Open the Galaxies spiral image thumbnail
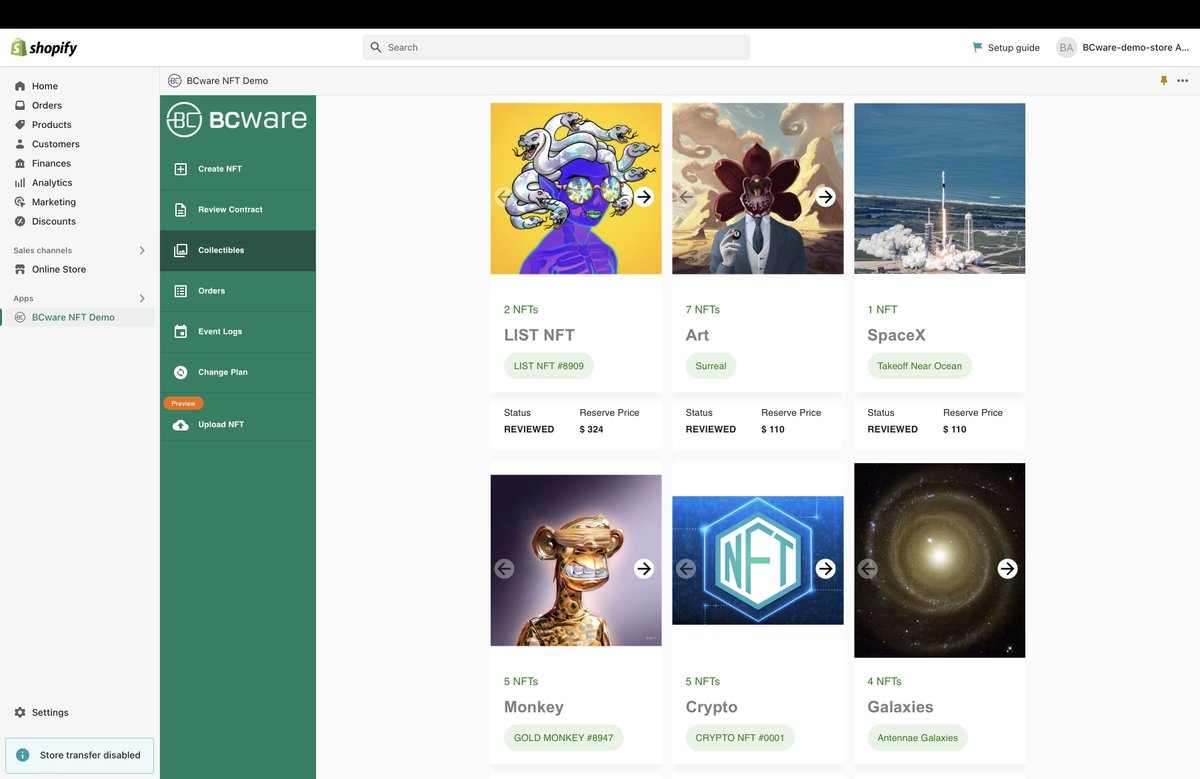1200x779 pixels. (939, 560)
